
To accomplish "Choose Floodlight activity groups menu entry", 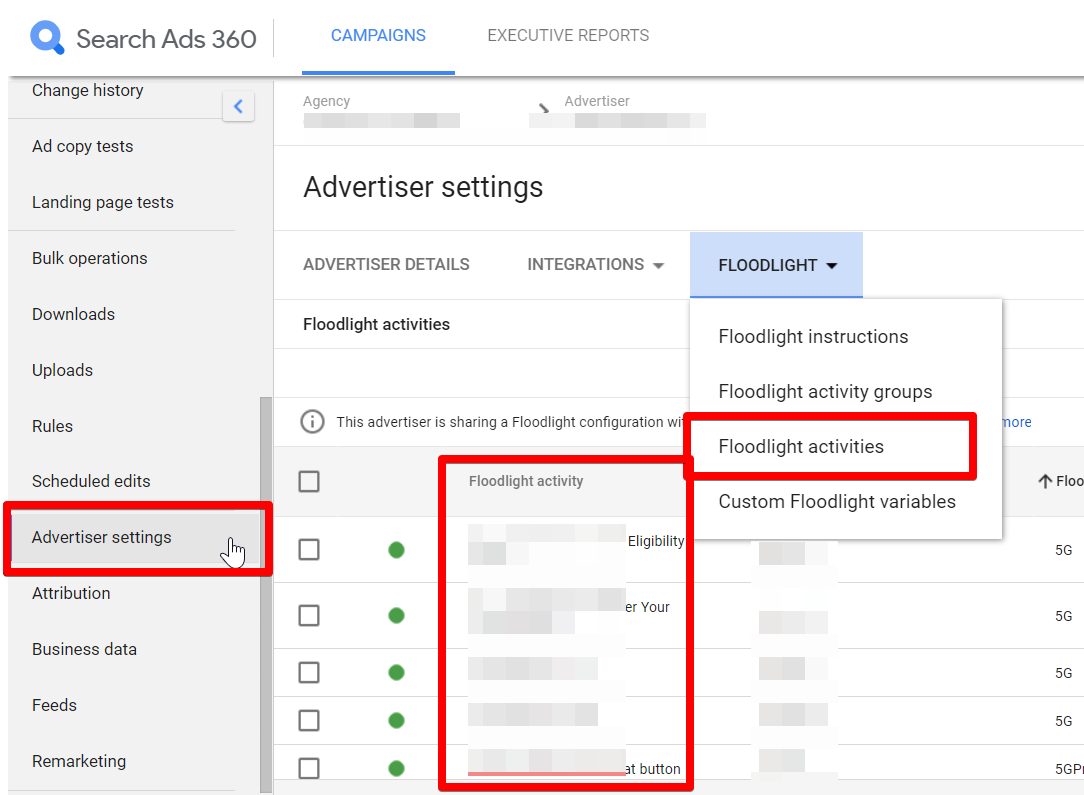I will 825,392.
